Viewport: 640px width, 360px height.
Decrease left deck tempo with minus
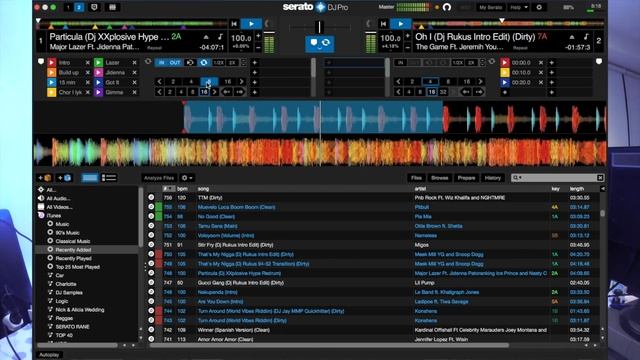pyautogui.click(x=258, y=47)
